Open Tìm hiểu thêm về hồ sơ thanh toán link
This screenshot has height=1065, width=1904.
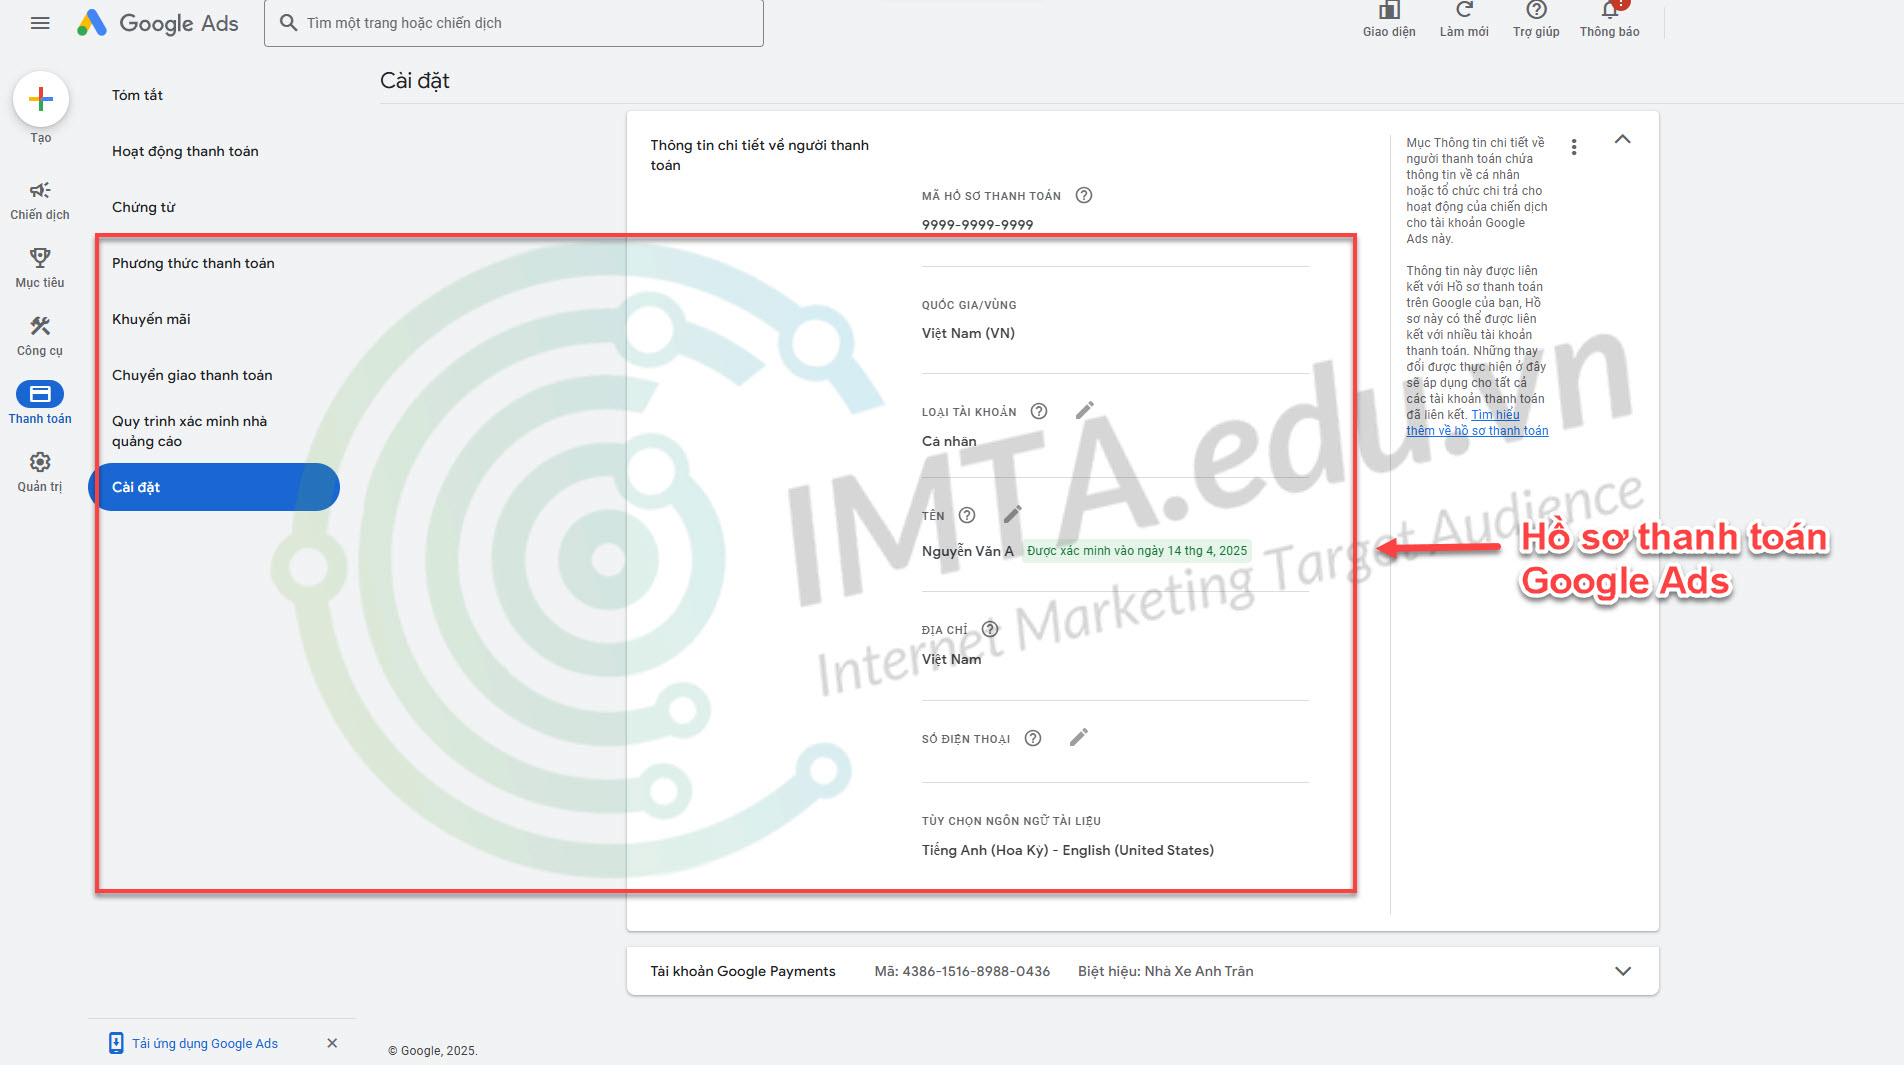click(x=1477, y=423)
